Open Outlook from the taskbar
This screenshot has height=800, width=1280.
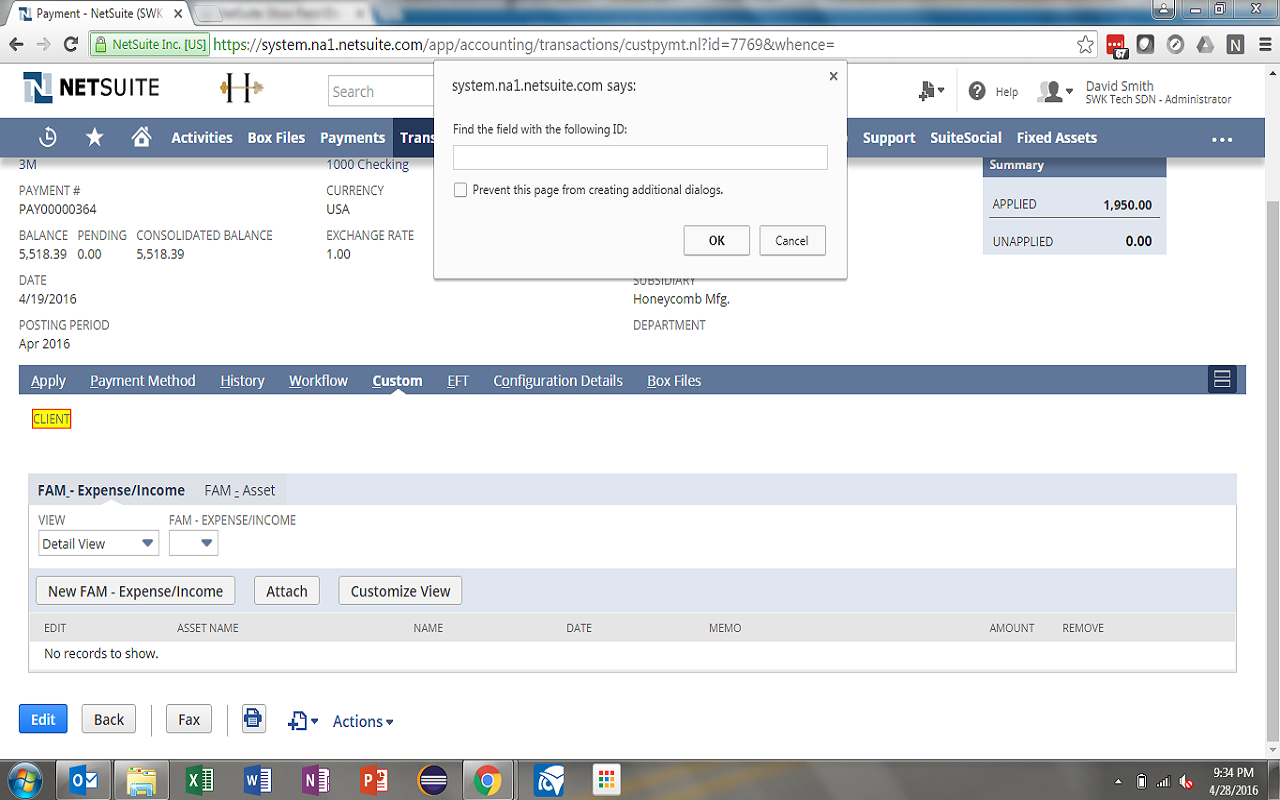(x=84, y=779)
